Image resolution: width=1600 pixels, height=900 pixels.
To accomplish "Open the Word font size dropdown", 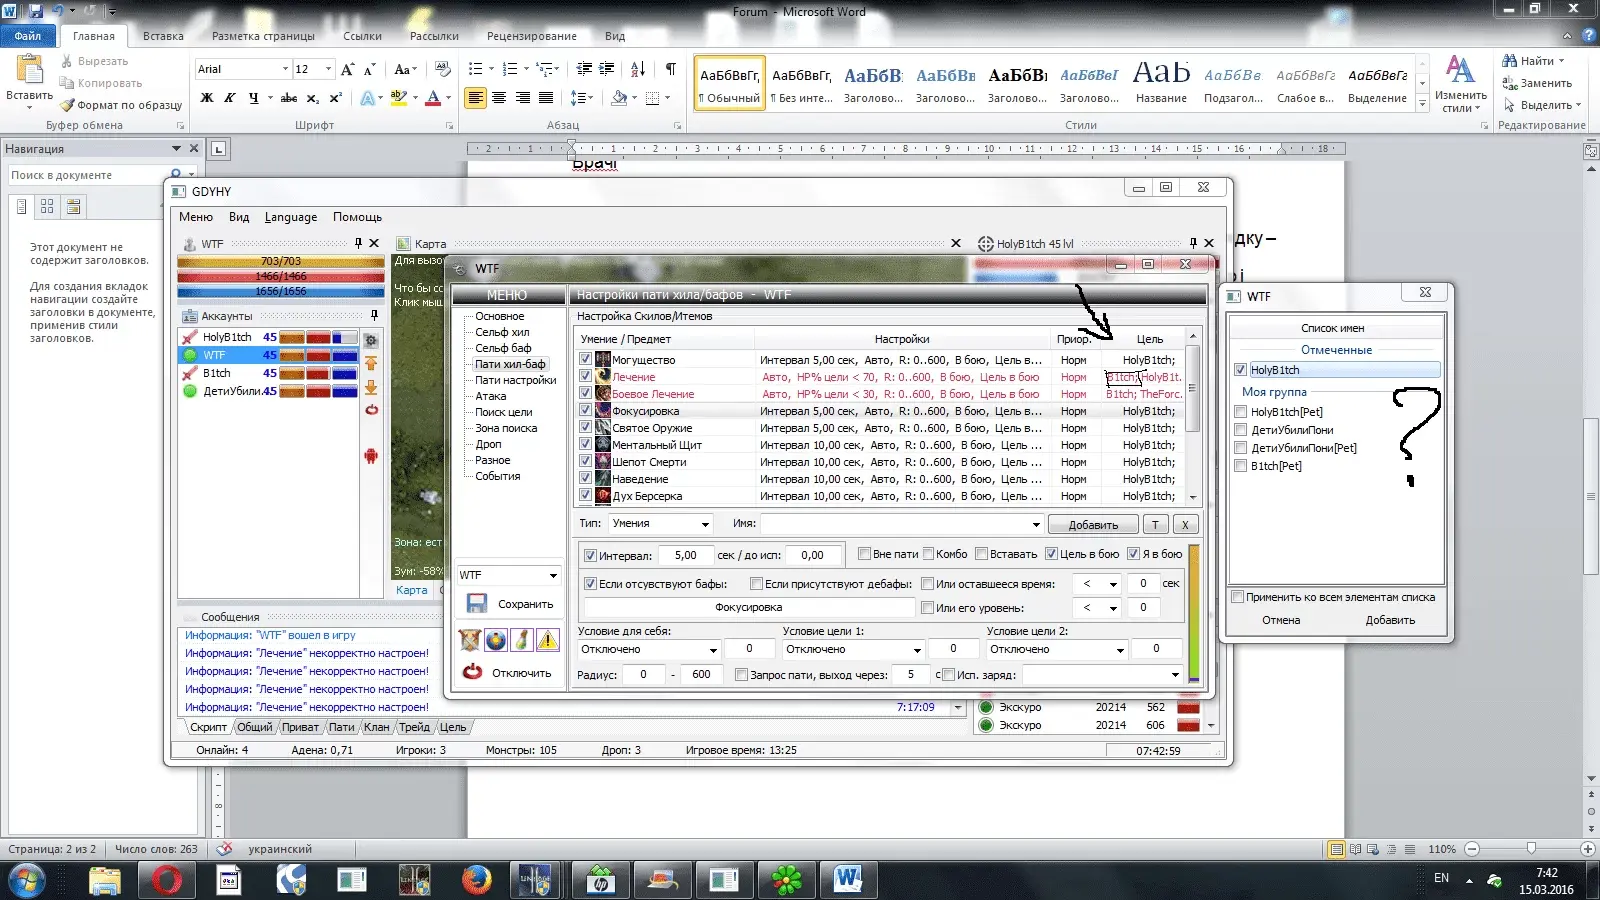I will pyautogui.click(x=328, y=69).
